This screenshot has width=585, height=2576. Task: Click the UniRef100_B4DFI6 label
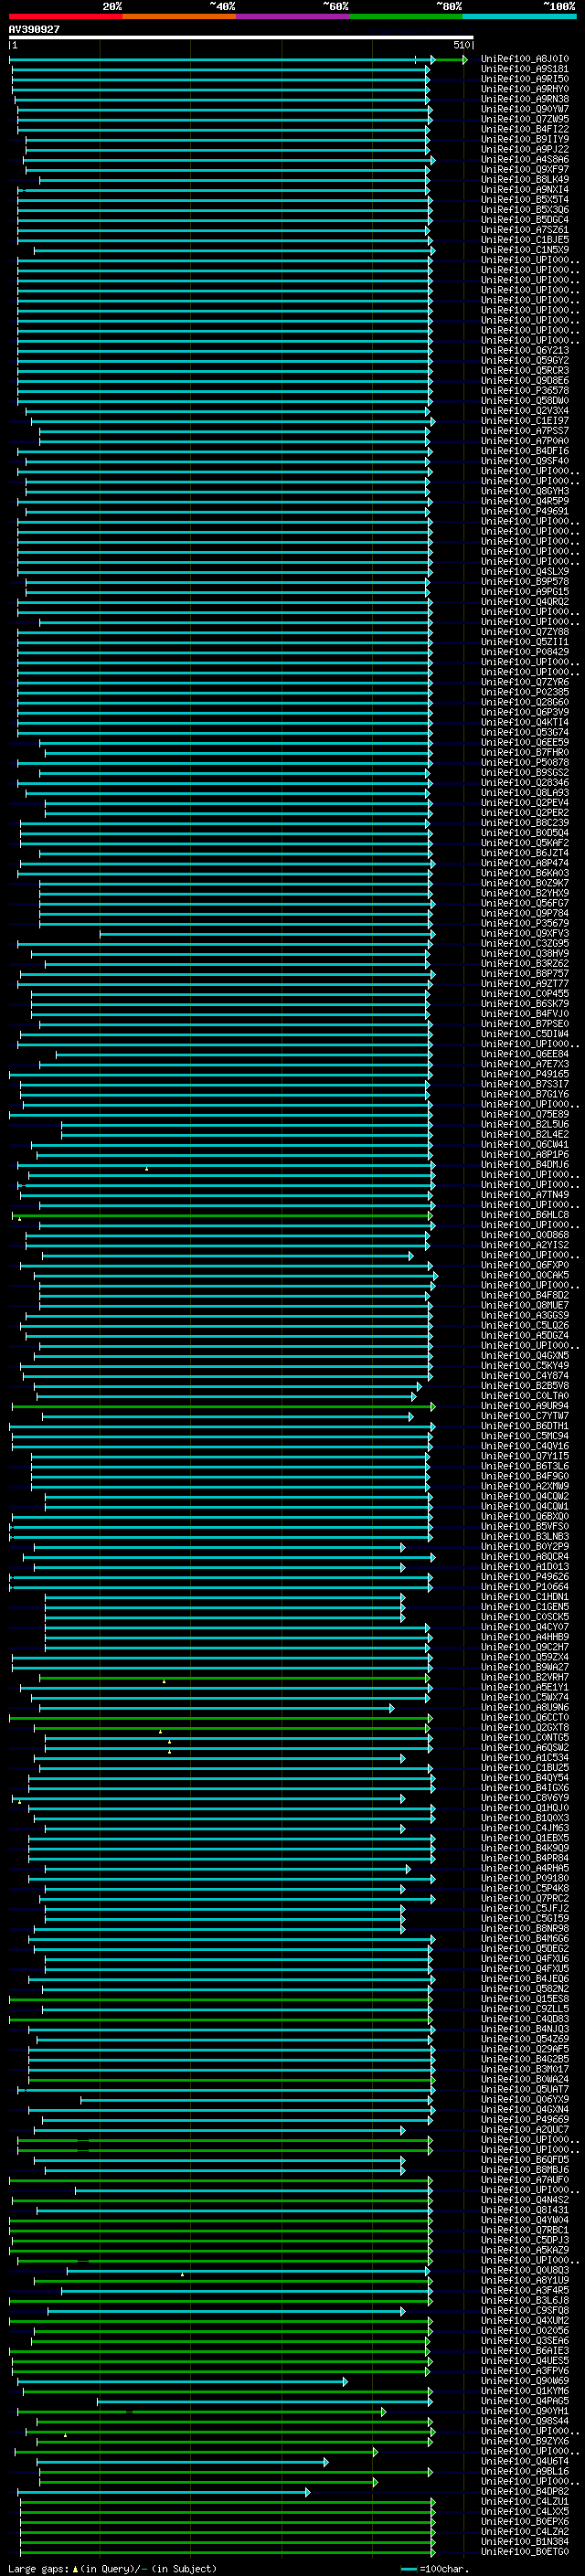525,451
